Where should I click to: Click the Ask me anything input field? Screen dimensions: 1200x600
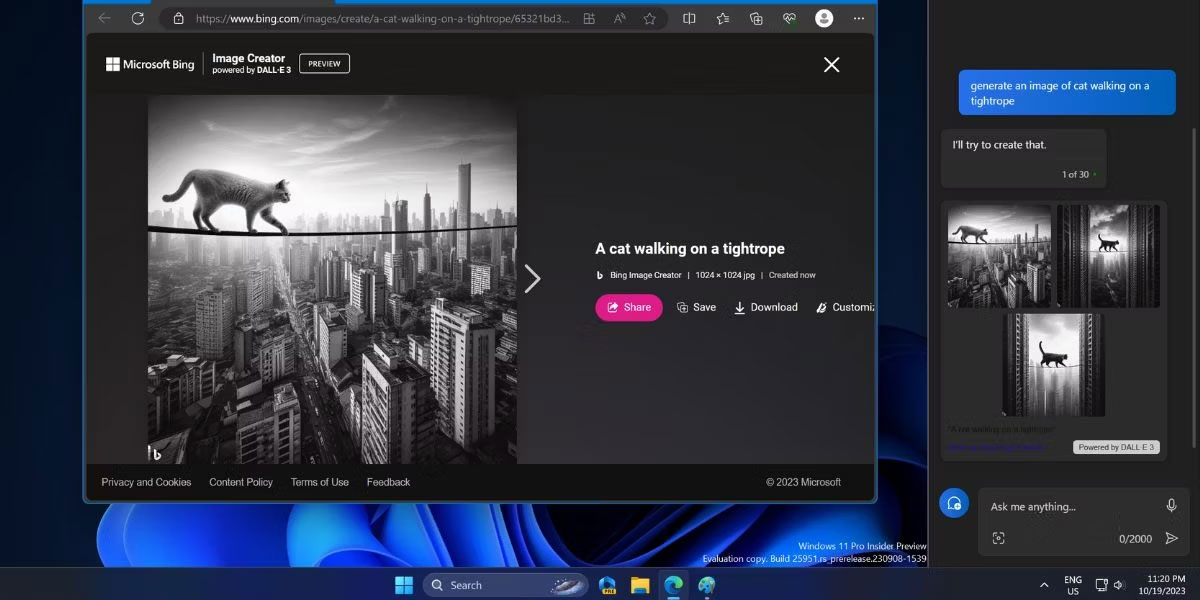1070,507
